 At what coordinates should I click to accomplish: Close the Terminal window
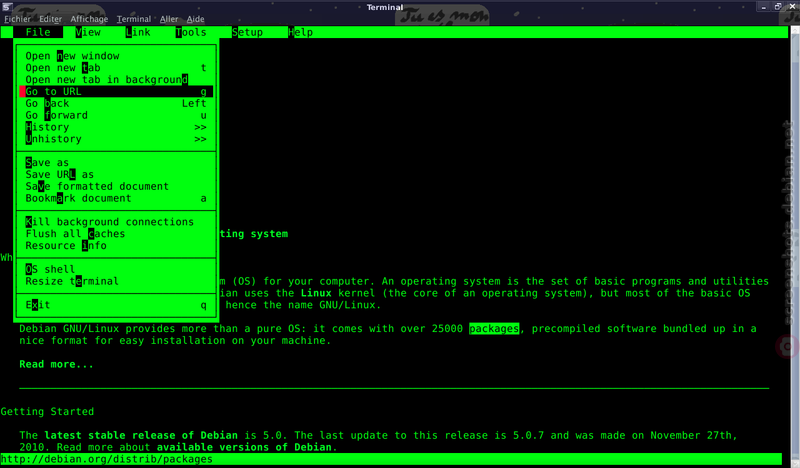792,7
